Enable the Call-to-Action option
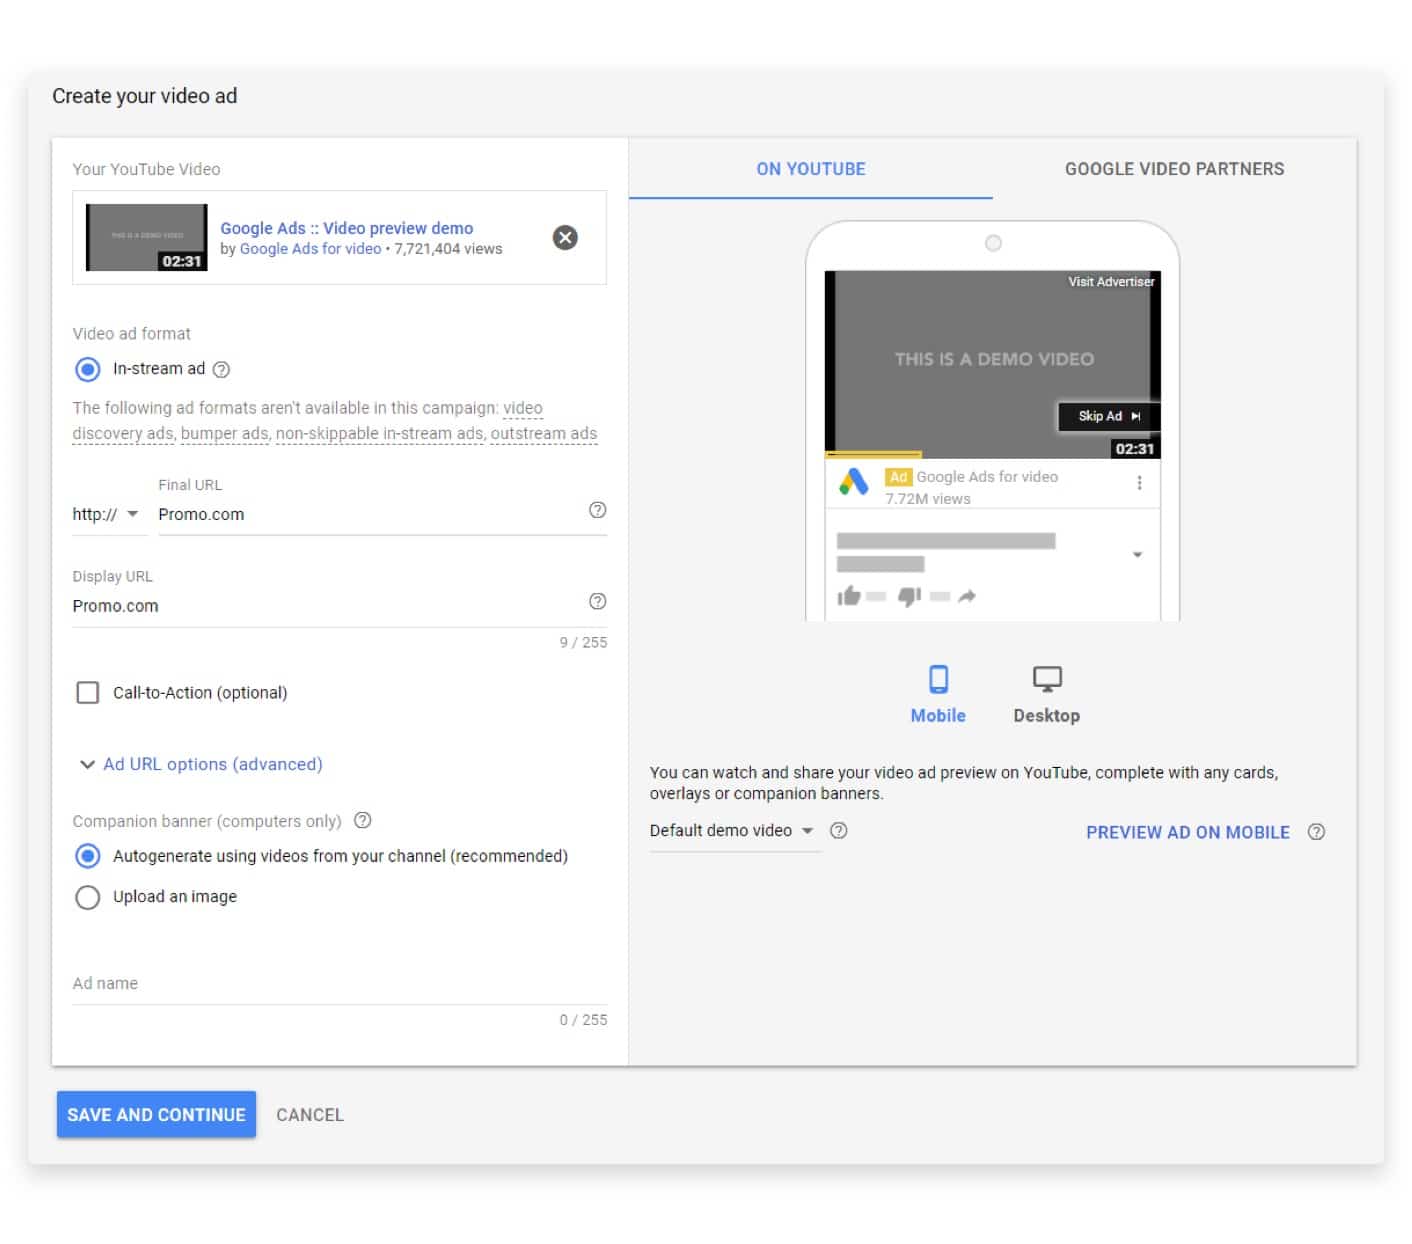The height and width of the screenshot is (1244, 1412). pos(88,692)
